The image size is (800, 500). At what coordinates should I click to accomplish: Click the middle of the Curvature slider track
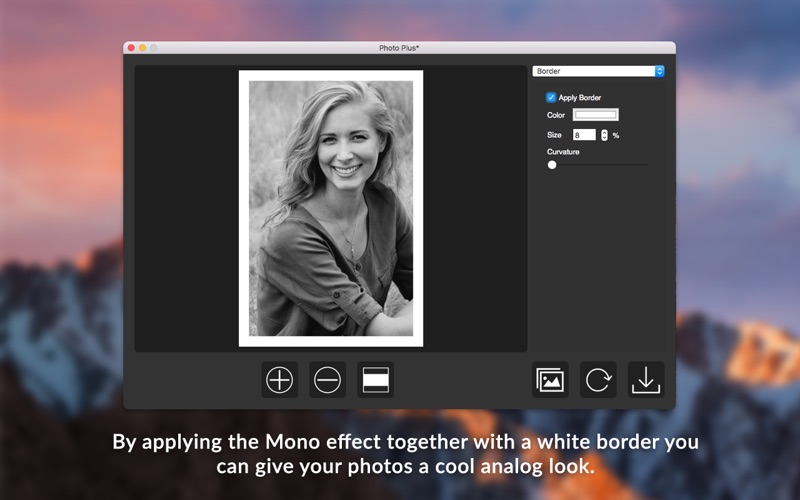[599, 165]
